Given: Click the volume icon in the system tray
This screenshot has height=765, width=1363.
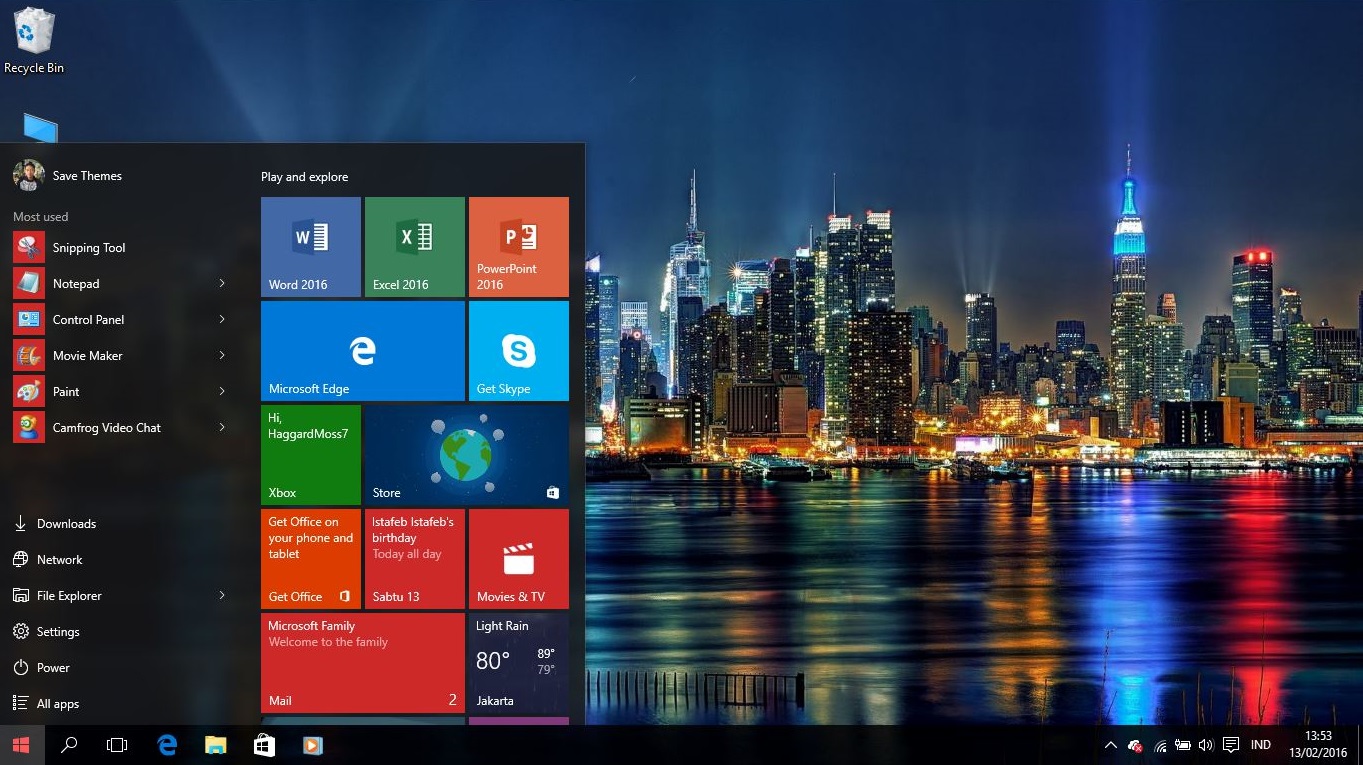Looking at the screenshot, I should click(x=1206, y=745).
